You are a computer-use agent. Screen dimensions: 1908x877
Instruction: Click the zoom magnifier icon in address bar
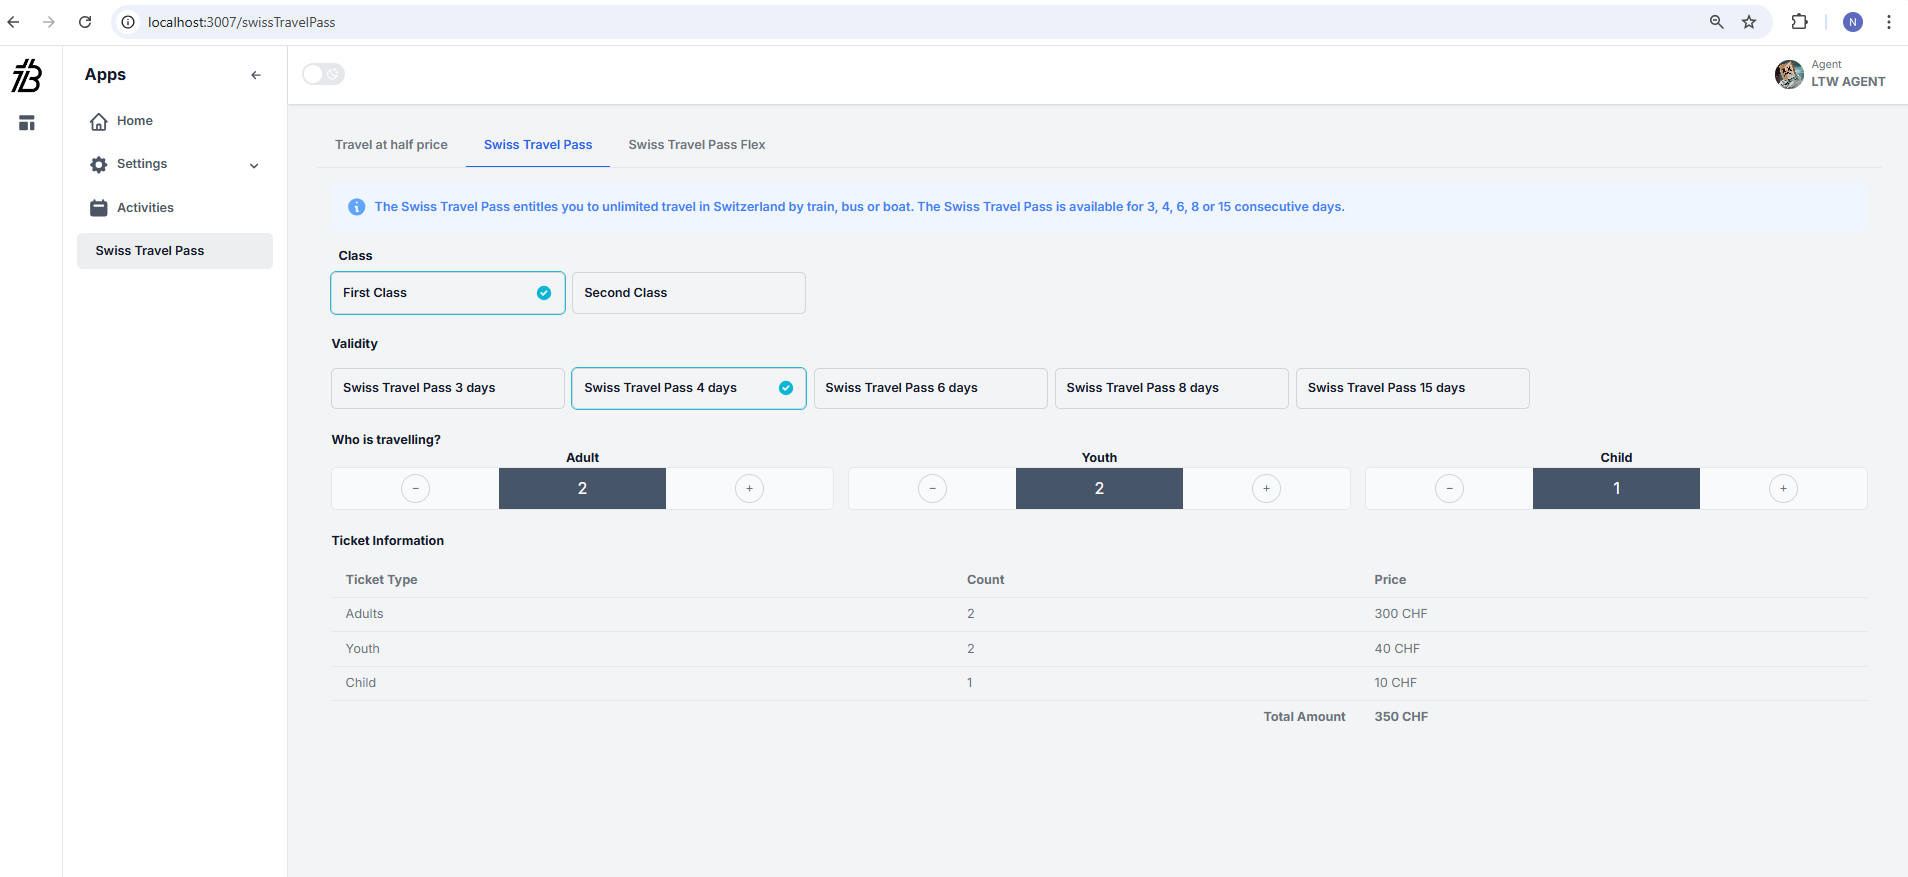tap(1716, 22)
